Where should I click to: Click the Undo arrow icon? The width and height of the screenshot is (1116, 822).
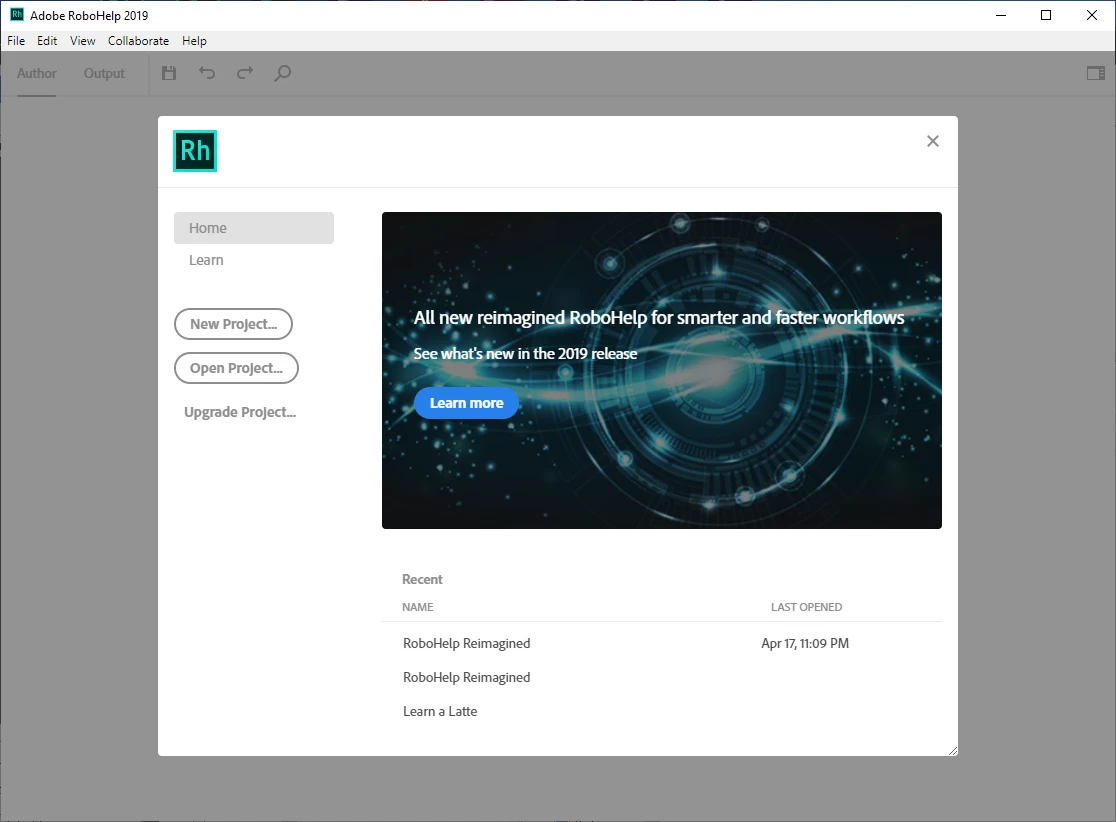(x=207, y=73)
